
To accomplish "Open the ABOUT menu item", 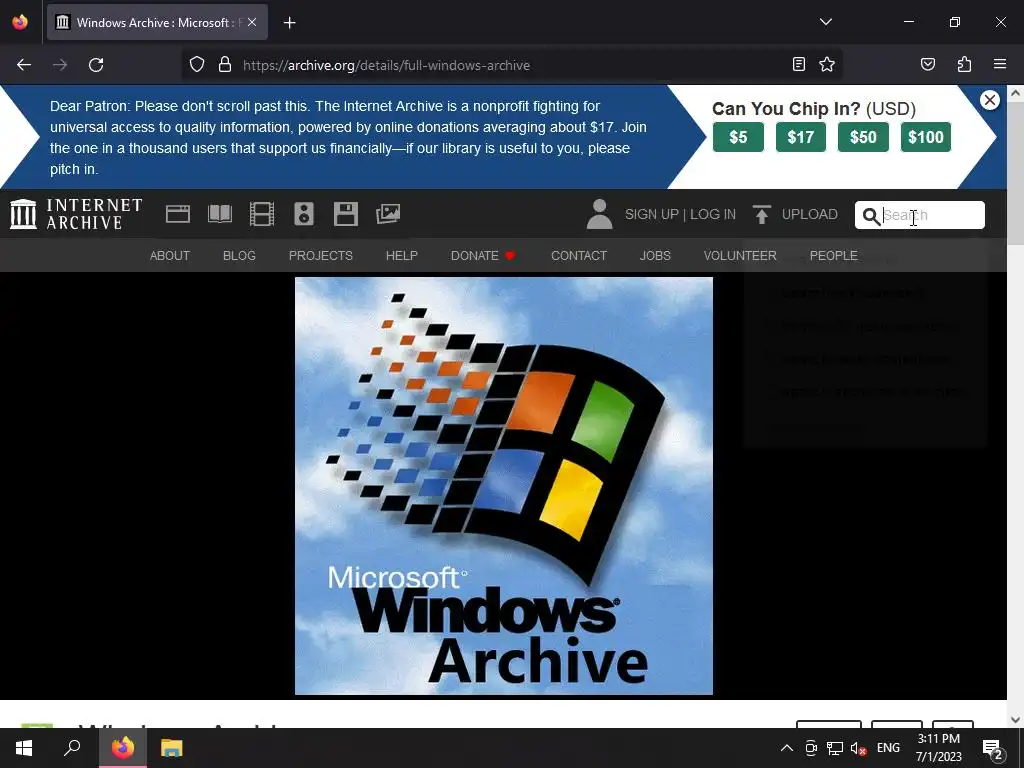I will point(170,255).
